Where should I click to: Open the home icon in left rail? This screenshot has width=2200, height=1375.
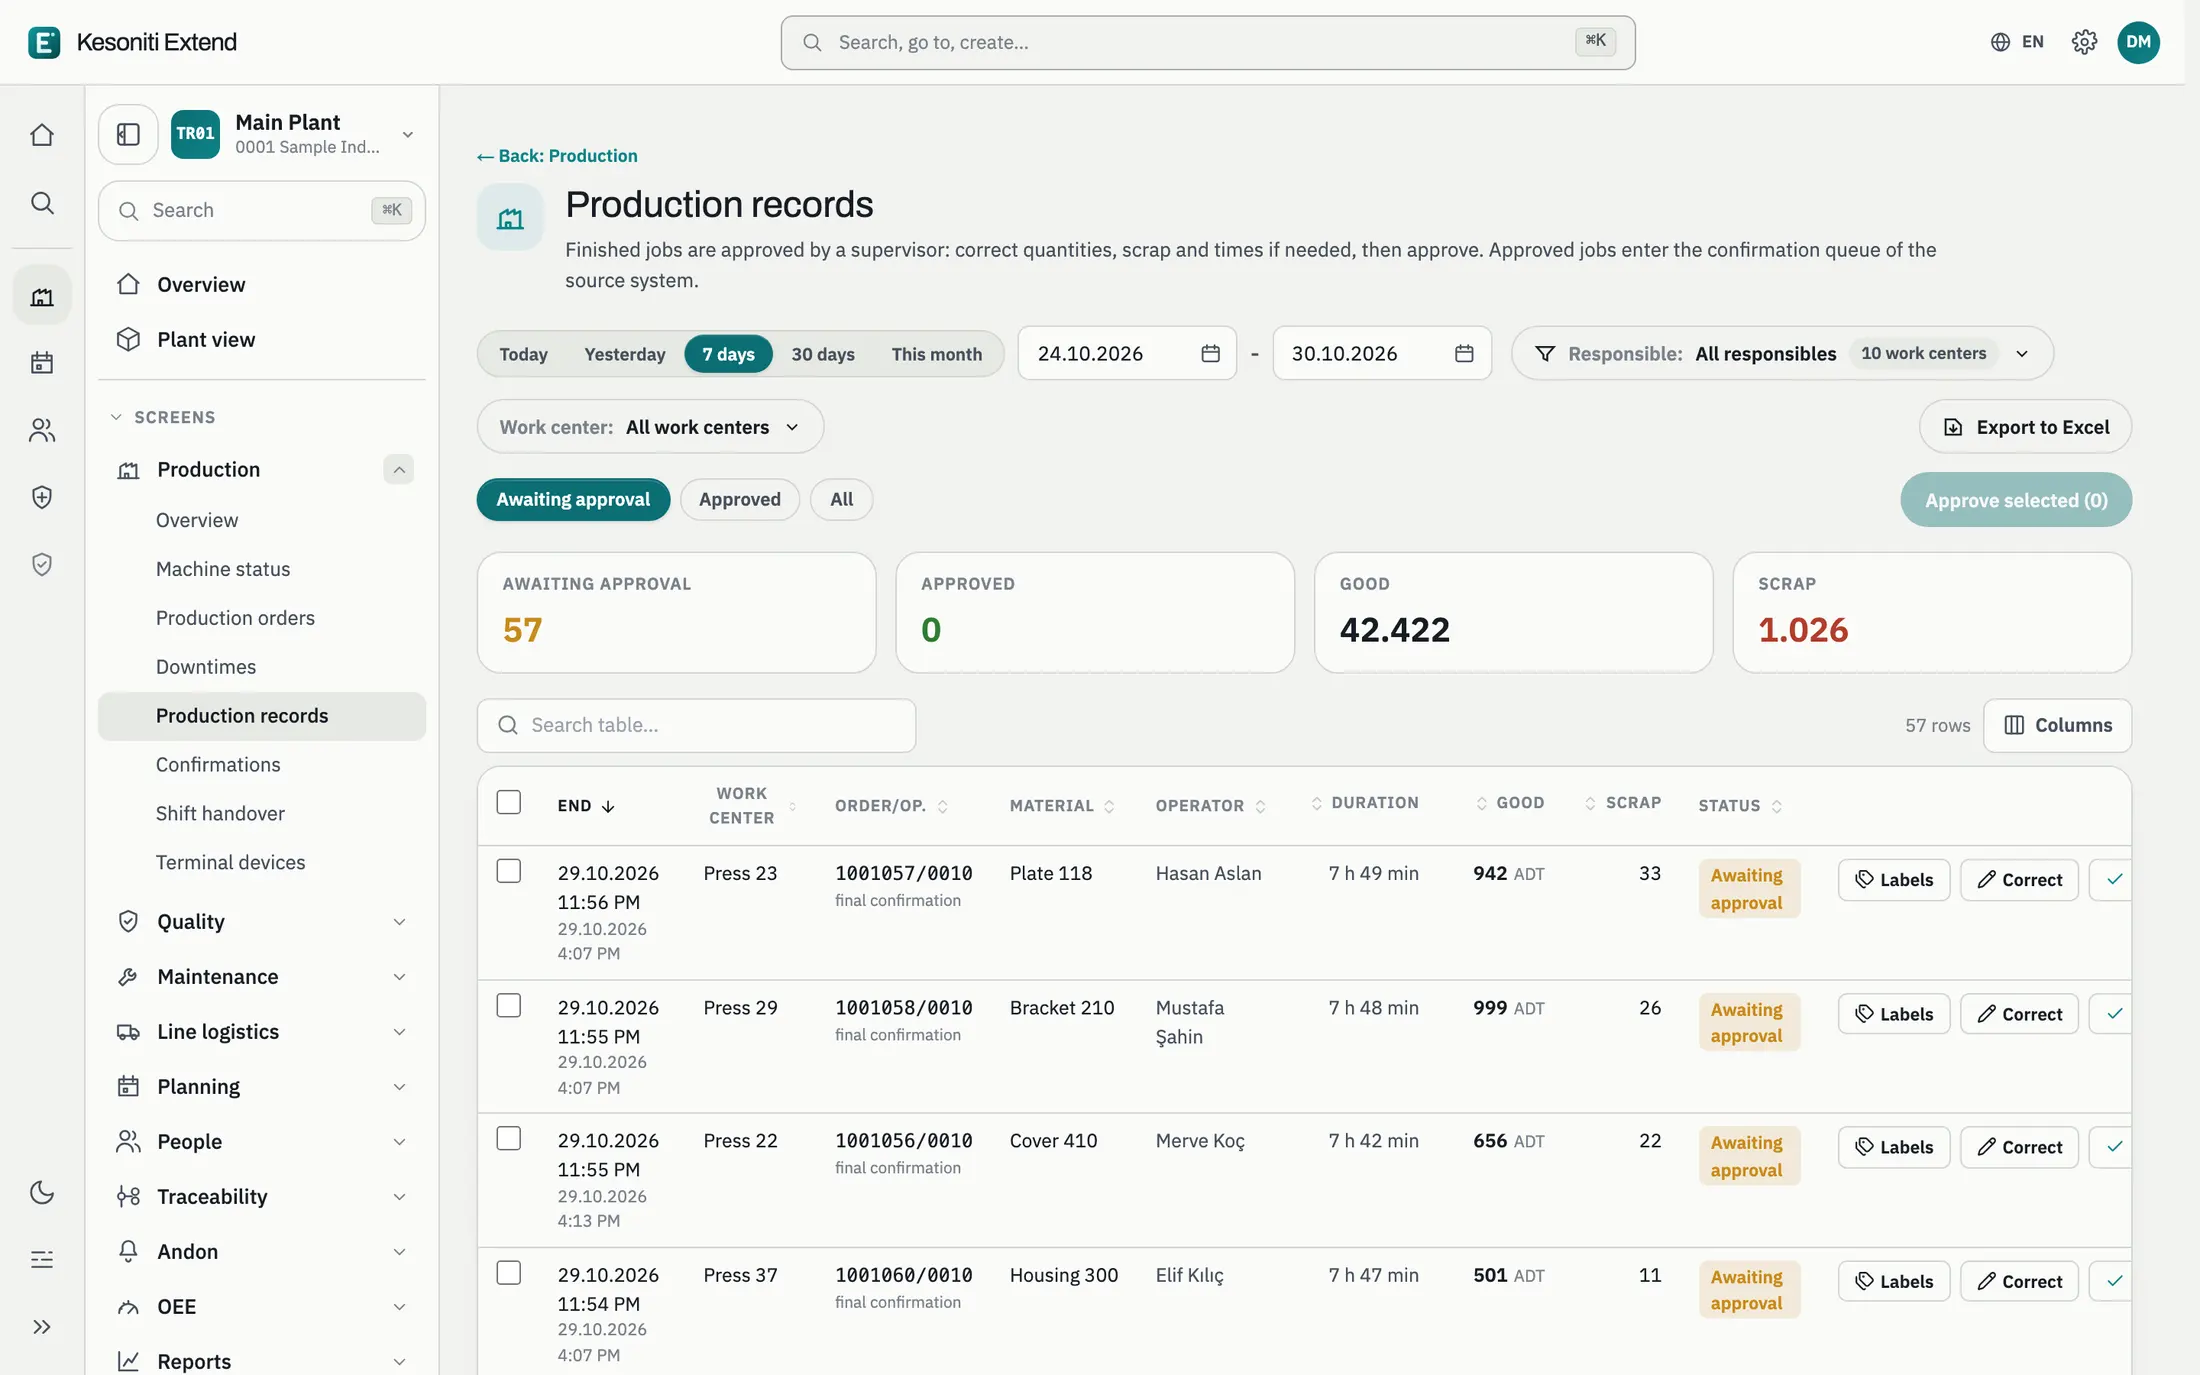(42, 135)
